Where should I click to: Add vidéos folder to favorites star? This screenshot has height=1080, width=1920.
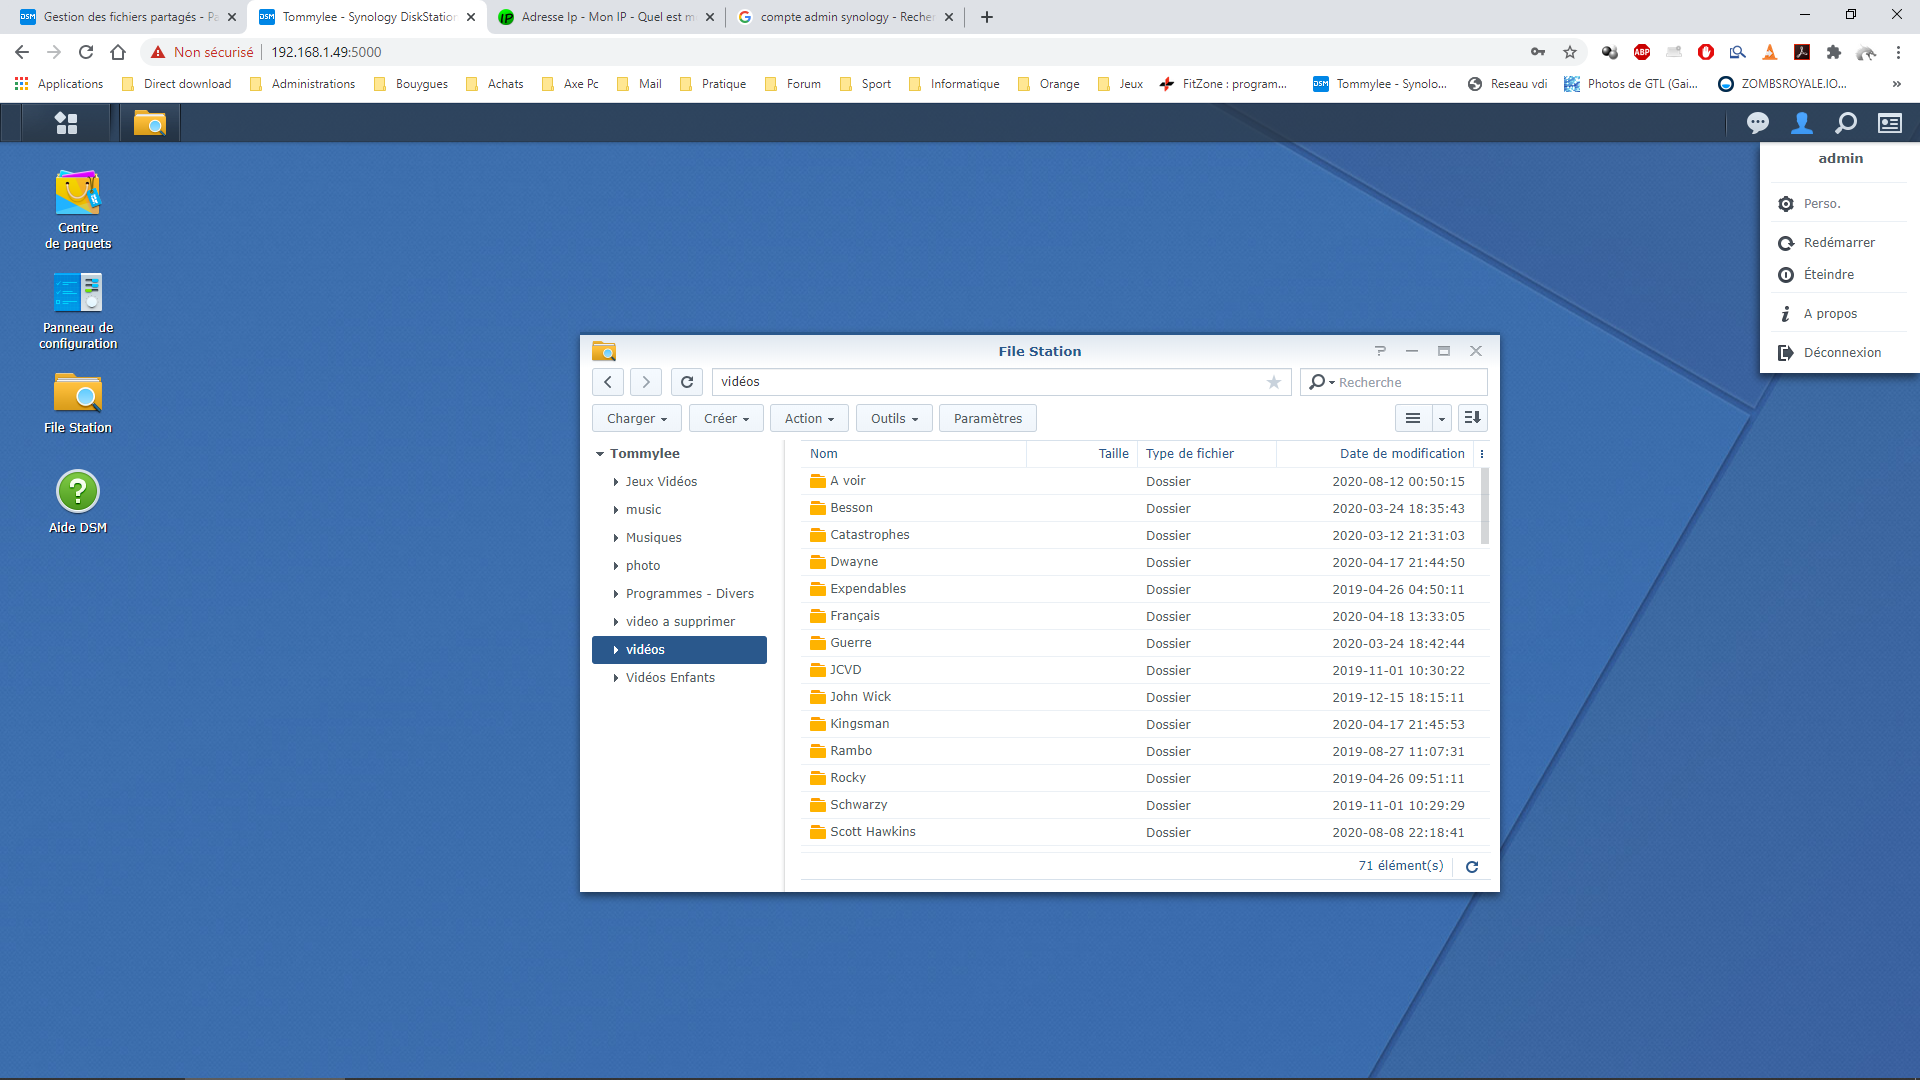pyautogui.click(x=1274, y=382)
